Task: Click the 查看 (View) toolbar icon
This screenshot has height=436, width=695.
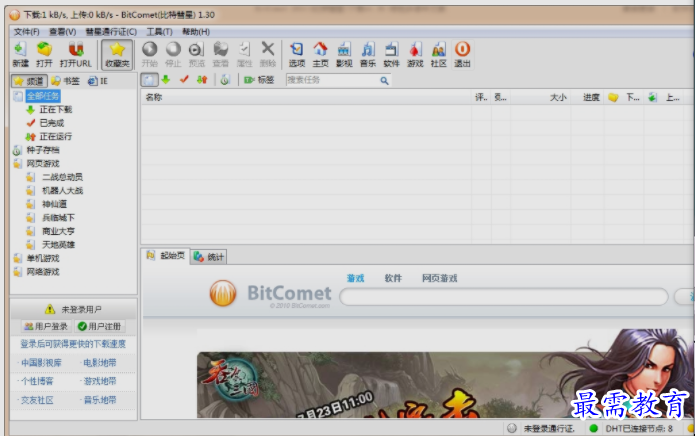Action: [220, 54]
